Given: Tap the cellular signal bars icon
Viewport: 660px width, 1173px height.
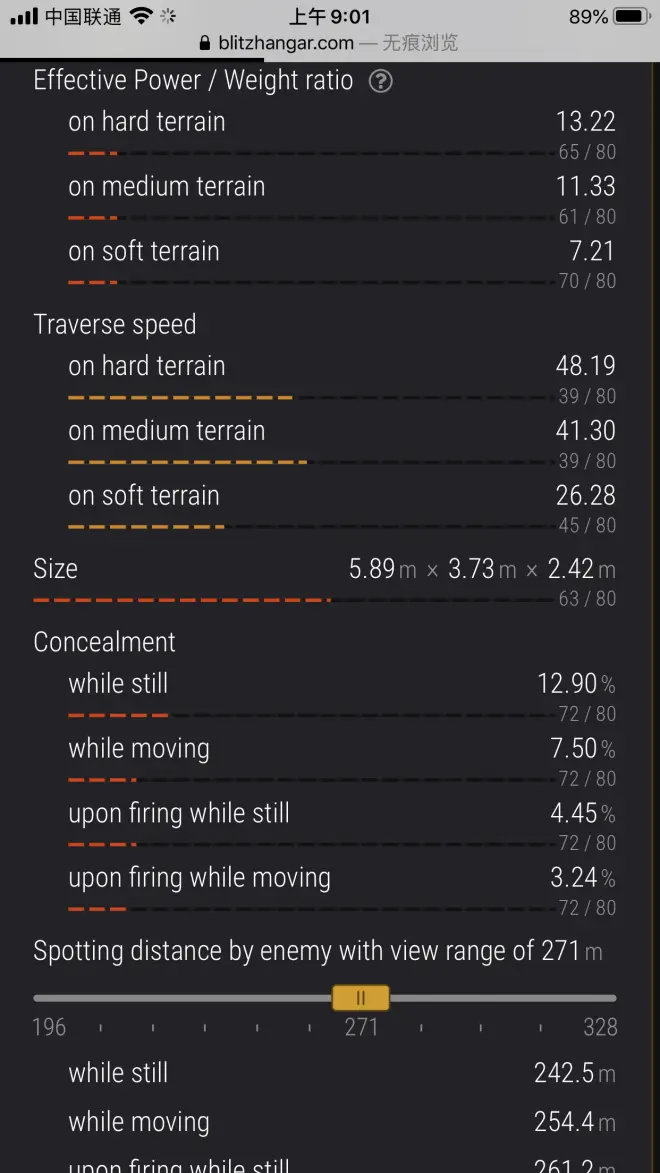Looking at the screenshot, I should click(x=24, y=17).
